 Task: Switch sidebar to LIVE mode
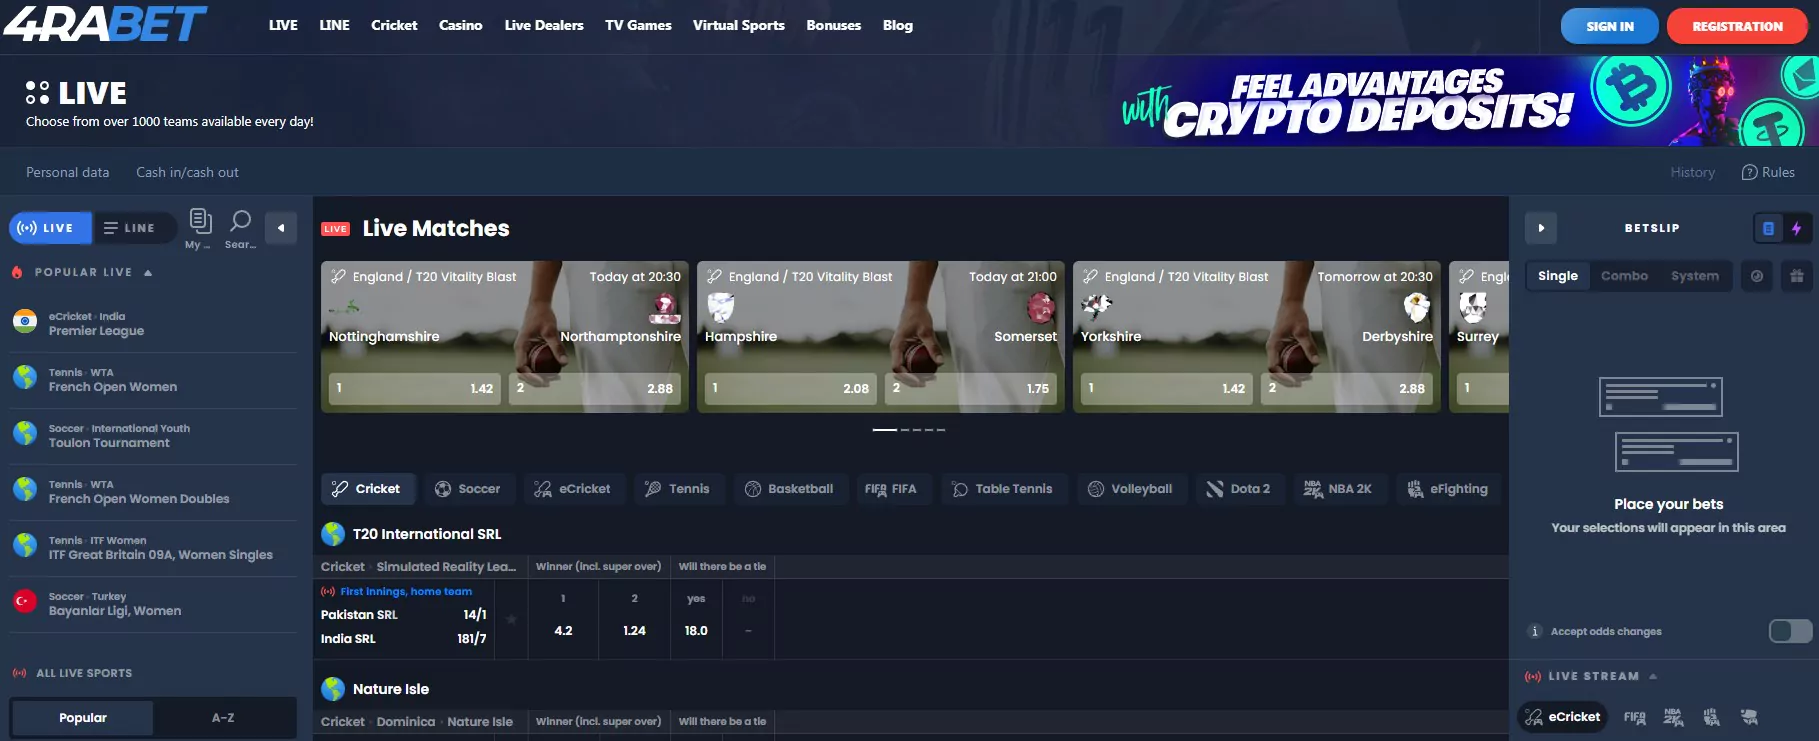click(50, 228)
